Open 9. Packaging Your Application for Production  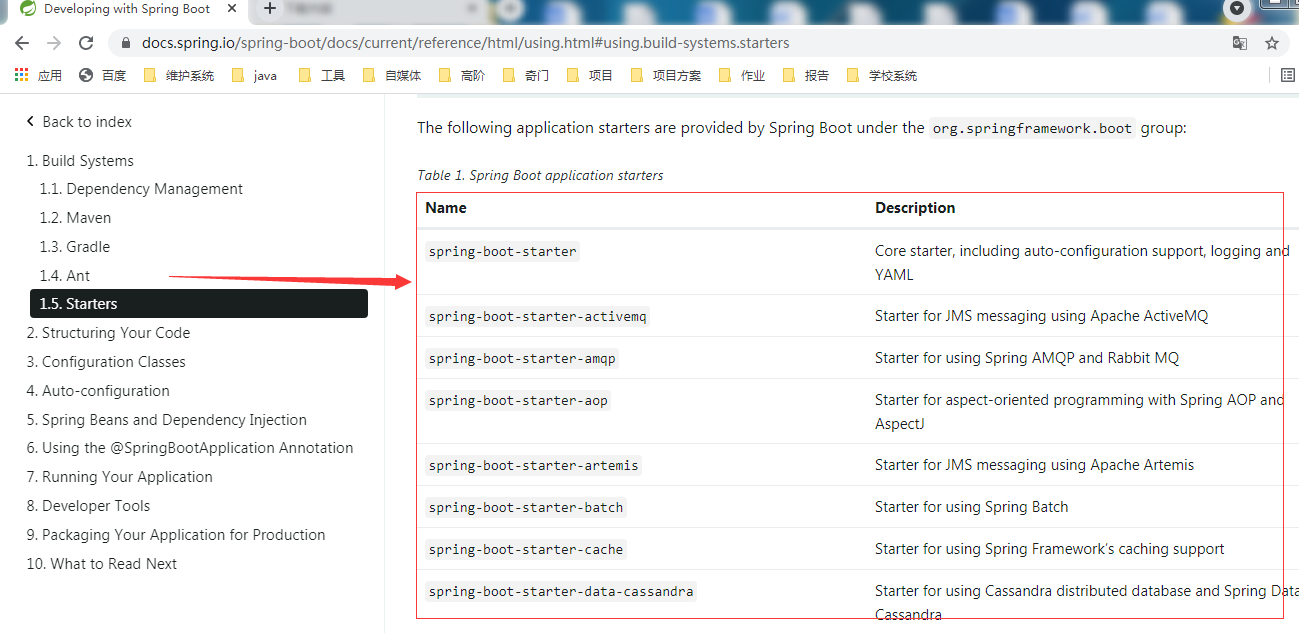point(176,535)
